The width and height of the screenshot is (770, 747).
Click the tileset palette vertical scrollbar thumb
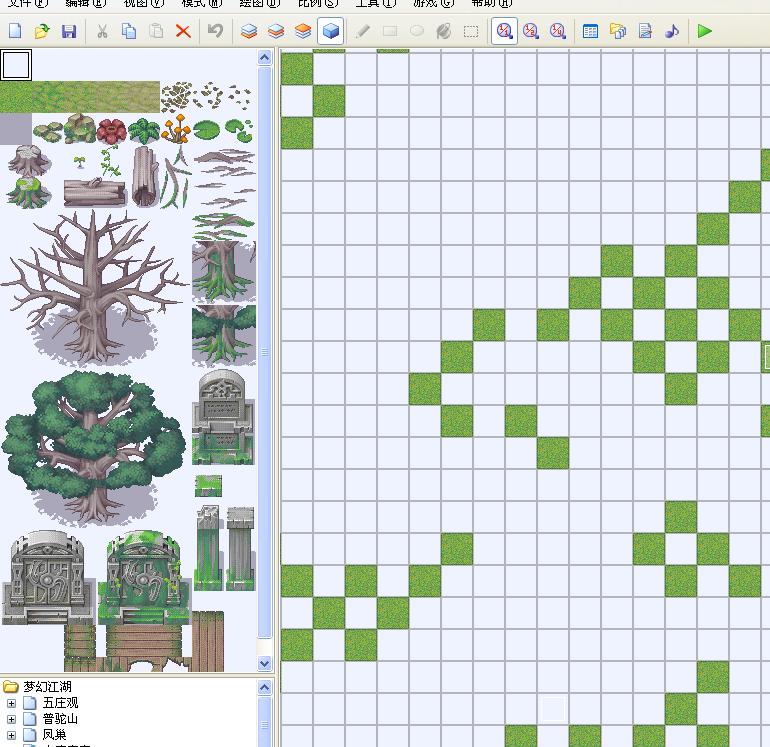pyautogui.click(x=264, y=352)
